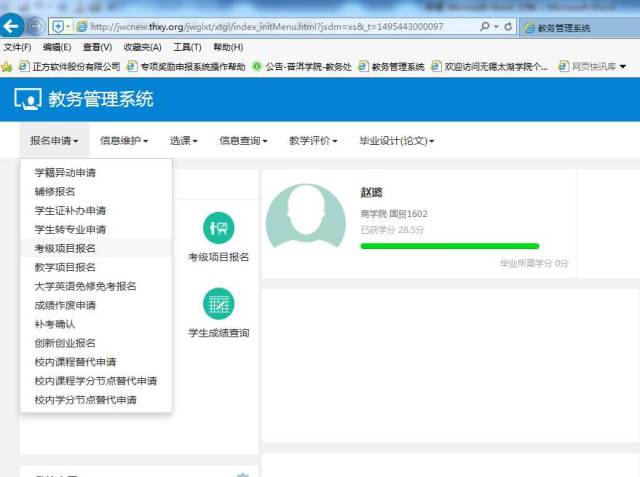Click the 已获学分 28.5分 text
This screenshot has width=640, height=477.
[x=392, y=230]
